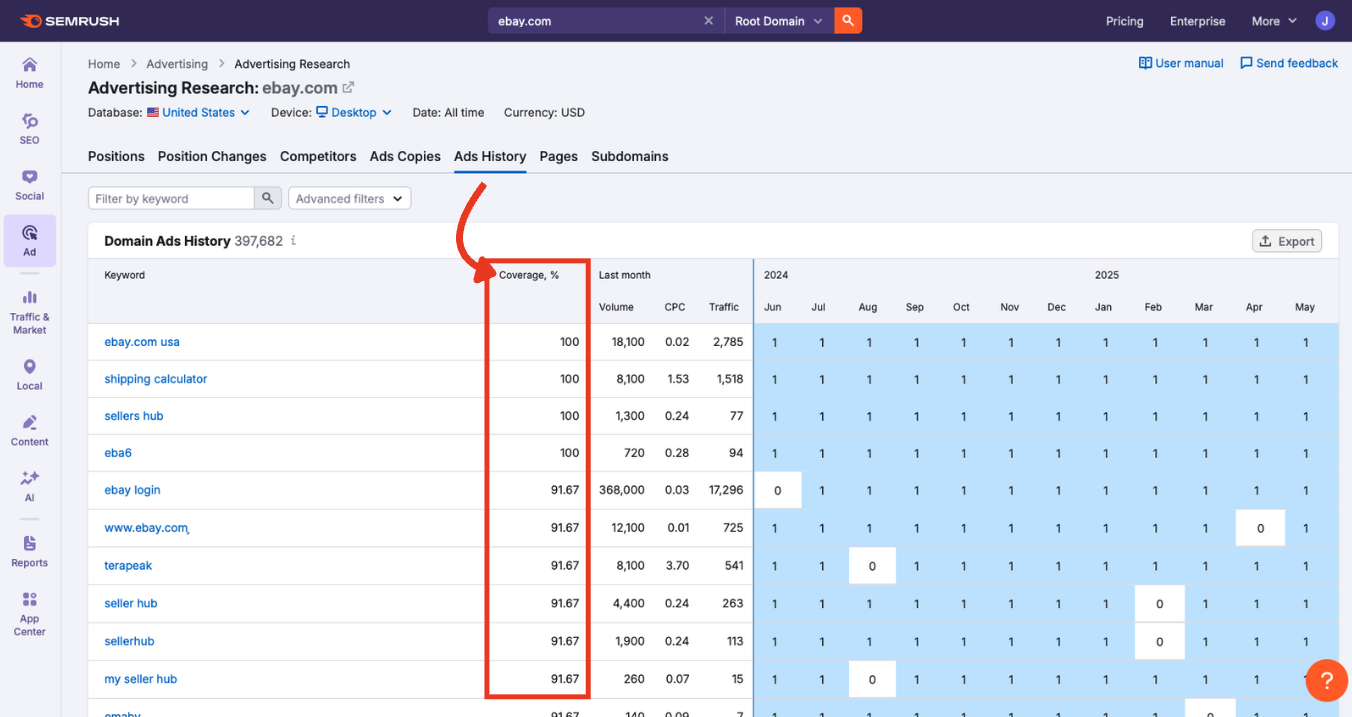Export the Domain Ads History data
Image resolution: width=1352 pixels, height=717 pixels.
tap(1287, 240)
